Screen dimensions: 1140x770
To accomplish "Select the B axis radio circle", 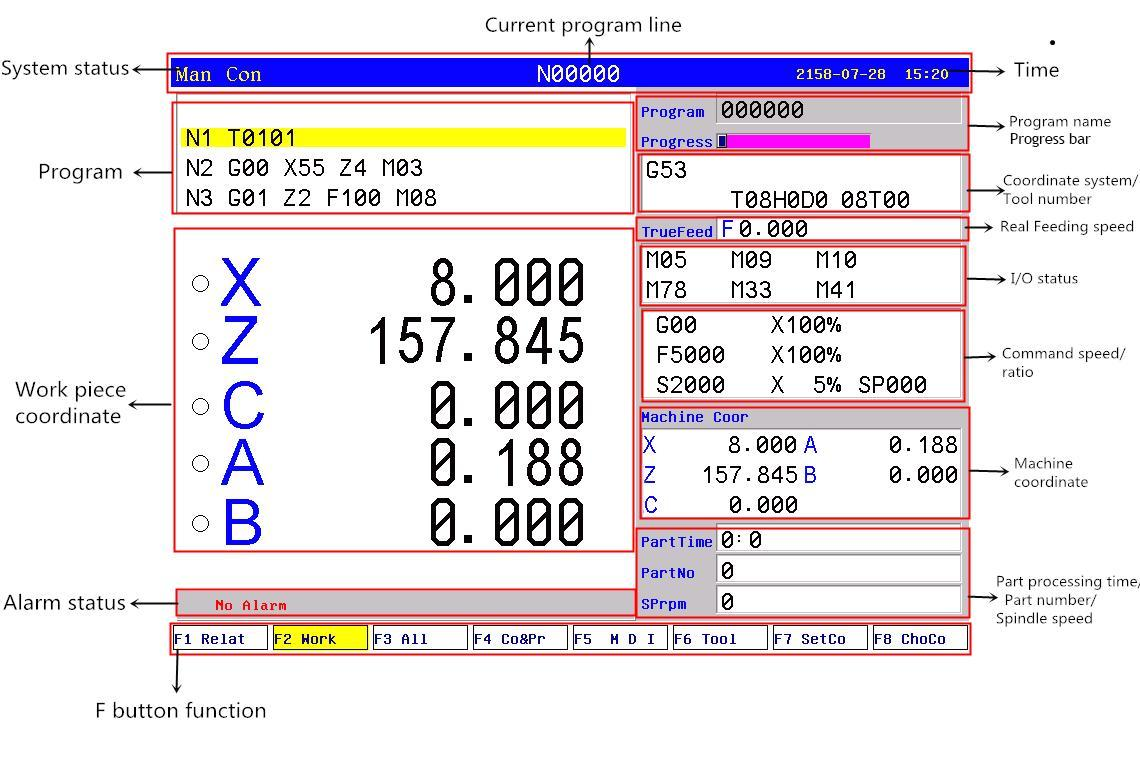I will [x=201, y=524].
